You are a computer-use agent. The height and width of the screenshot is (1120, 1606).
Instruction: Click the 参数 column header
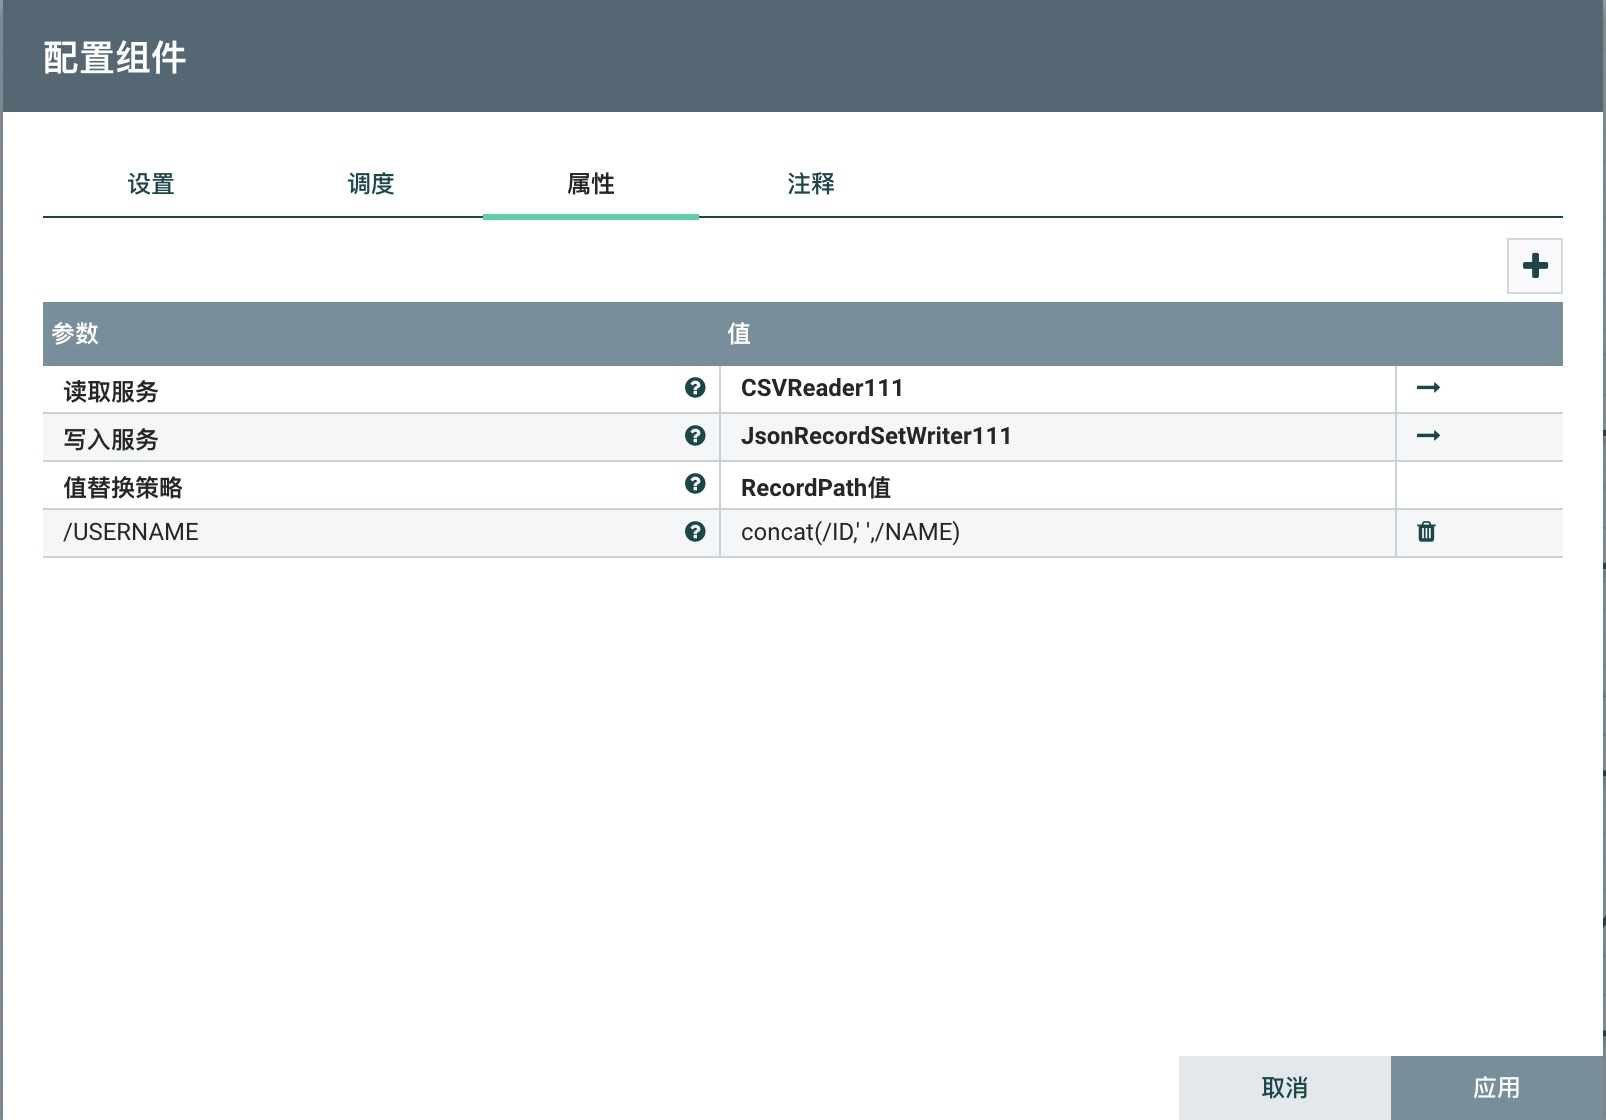(76, 334)
